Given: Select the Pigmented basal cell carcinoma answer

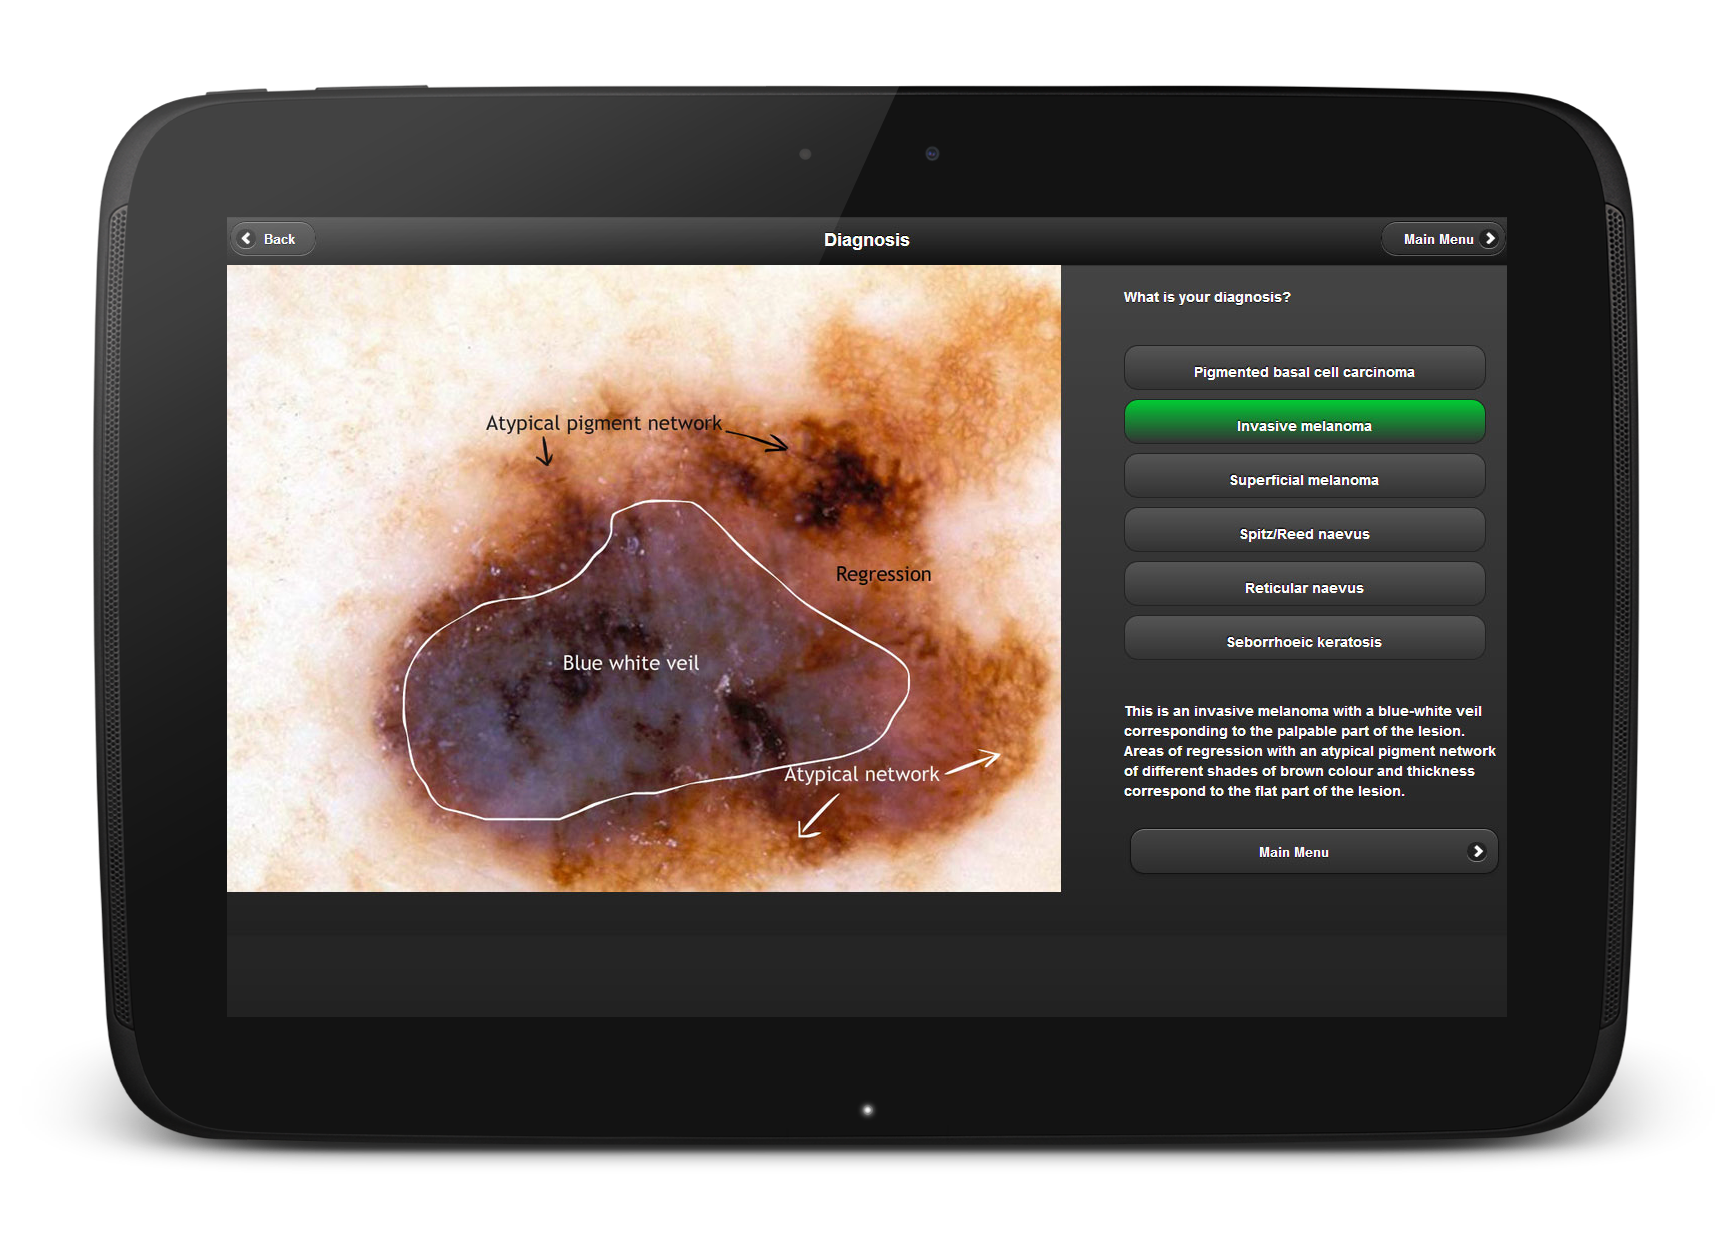Looking at the screenshot, I should pyautogui.click(x=1303, y=371).
